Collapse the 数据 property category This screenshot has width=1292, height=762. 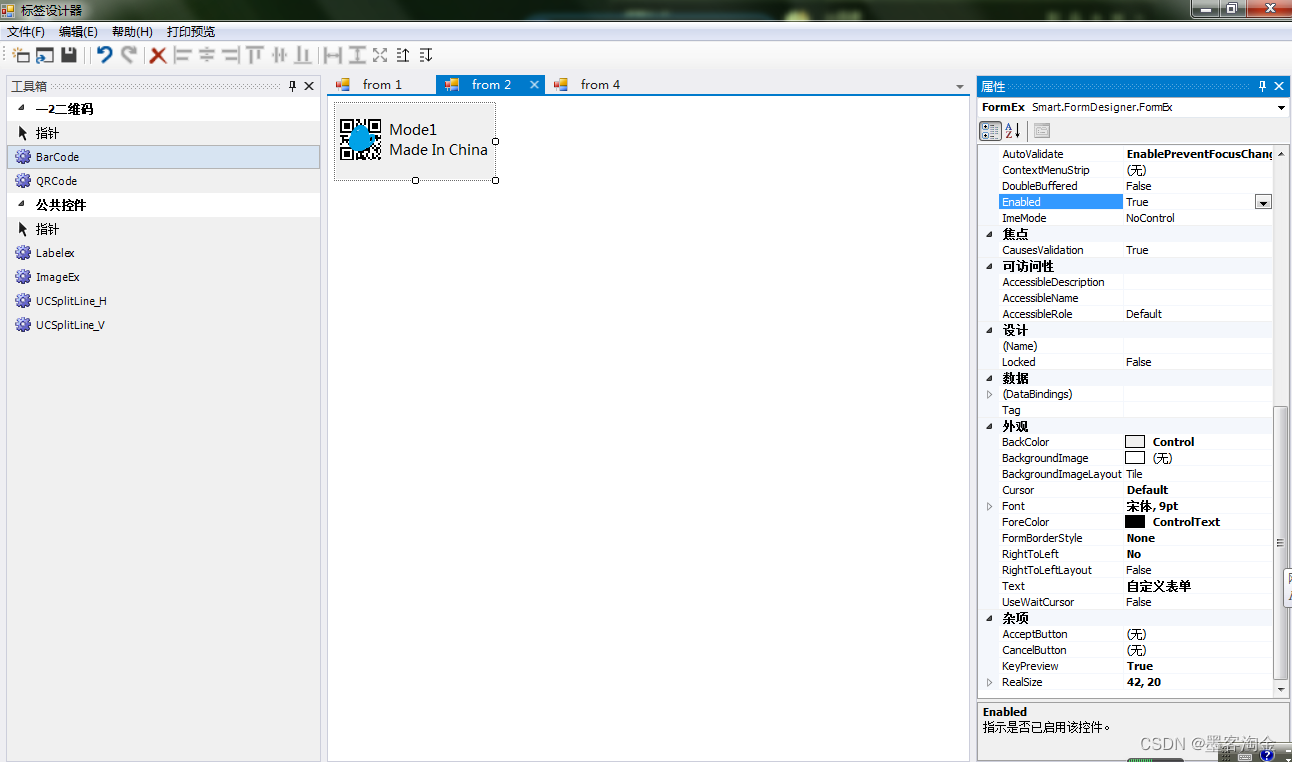point(990,378)
